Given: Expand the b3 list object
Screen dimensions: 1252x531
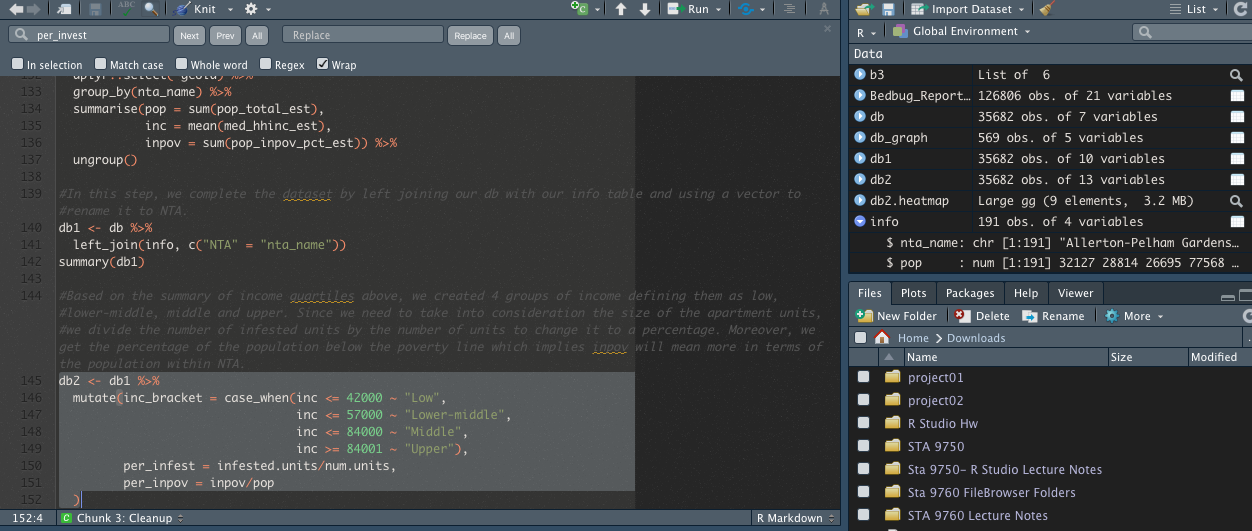Looking at the screenshot, I should tap(859, 75).
